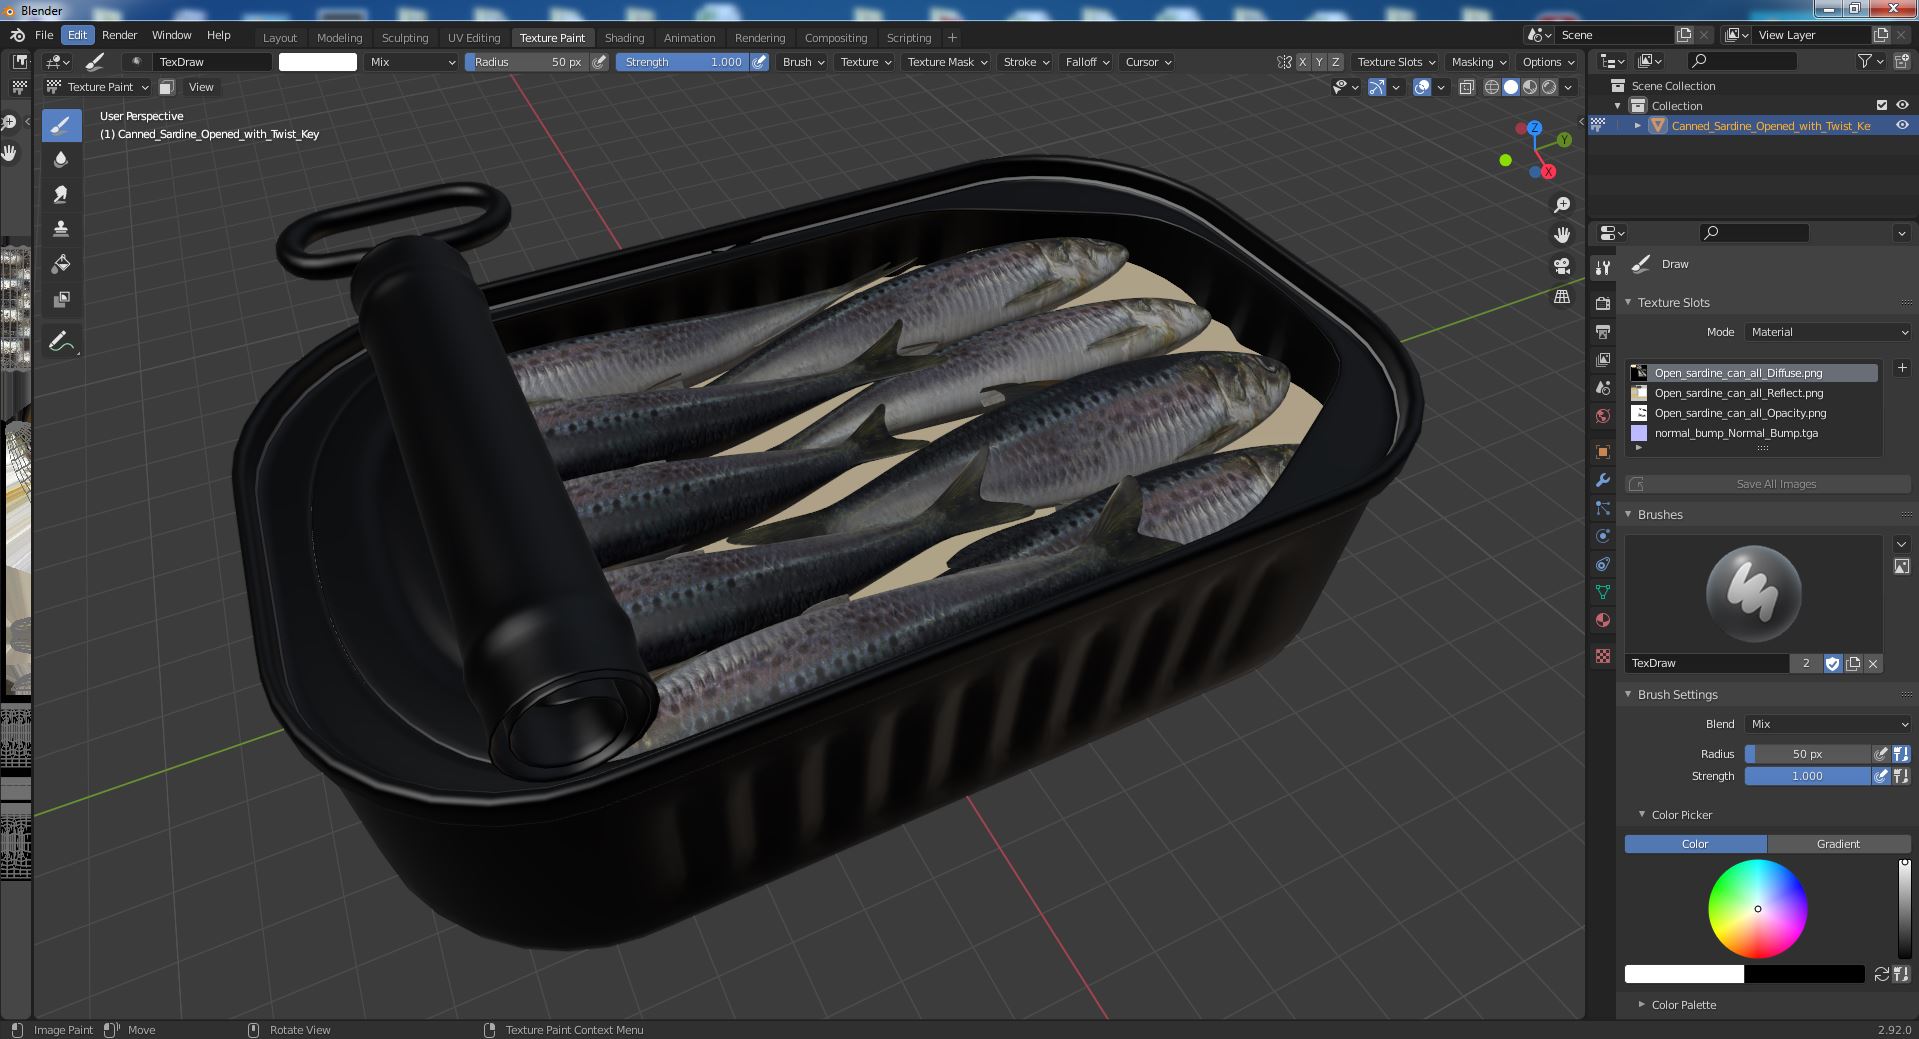
Task: Open the Material properties tab
Action: 1603,620
